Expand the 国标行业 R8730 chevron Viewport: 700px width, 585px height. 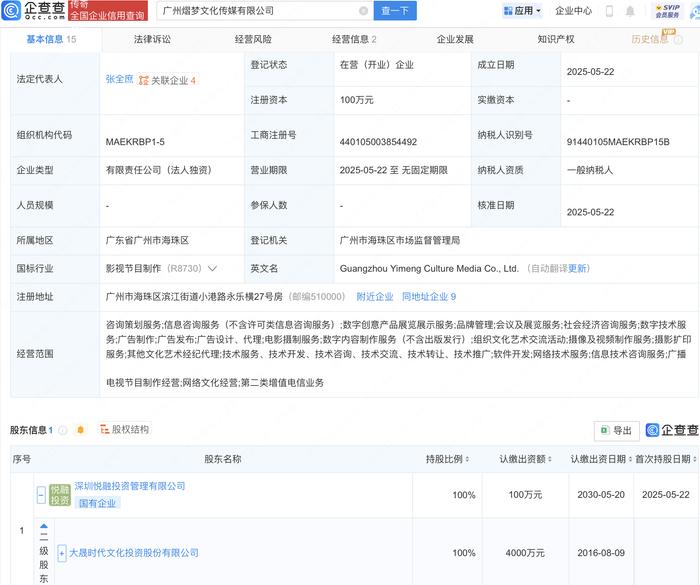pyautogui.click(x=212, y=268)
